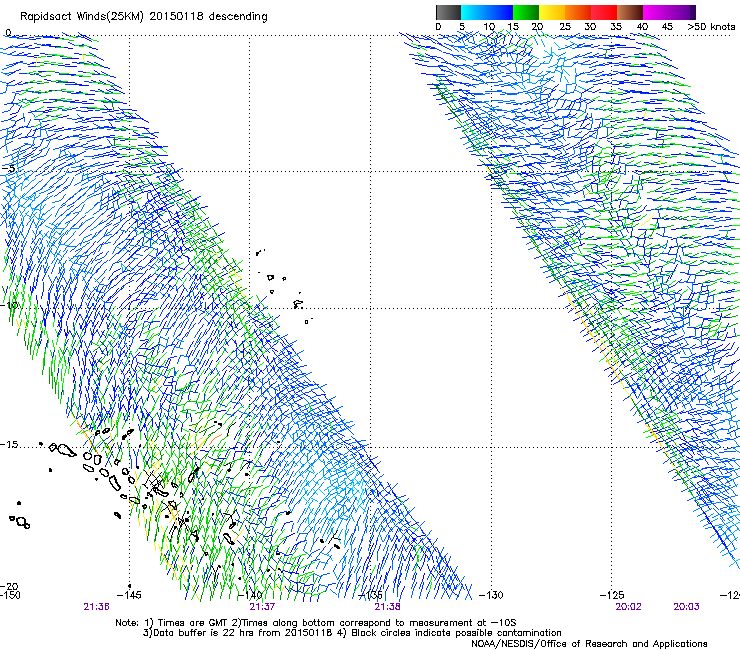Screen dimensions: 740x650
Task: Click the '-135' longitude axis label
Action: 370,595
